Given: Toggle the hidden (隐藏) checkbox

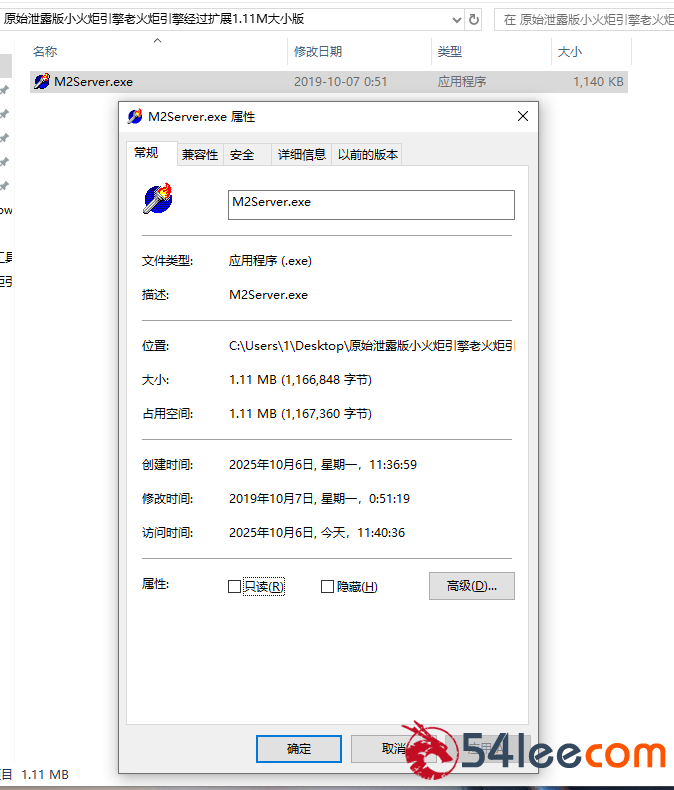Looking at the screenshot, I should pos(327,587).
